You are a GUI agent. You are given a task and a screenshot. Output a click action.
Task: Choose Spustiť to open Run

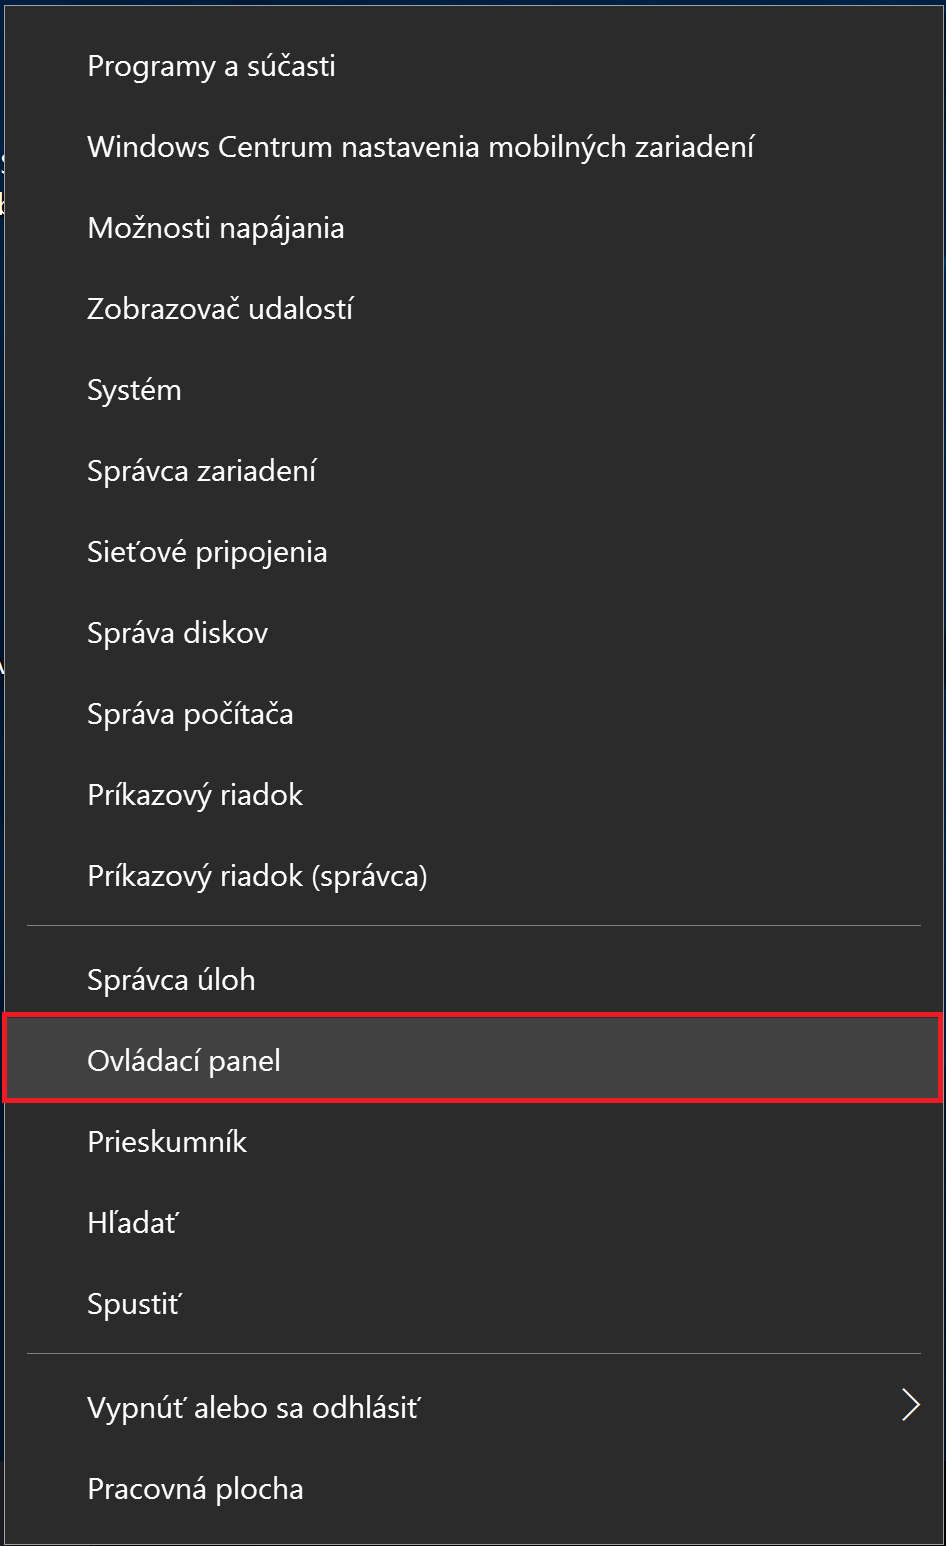click(x=473, y=1304)
